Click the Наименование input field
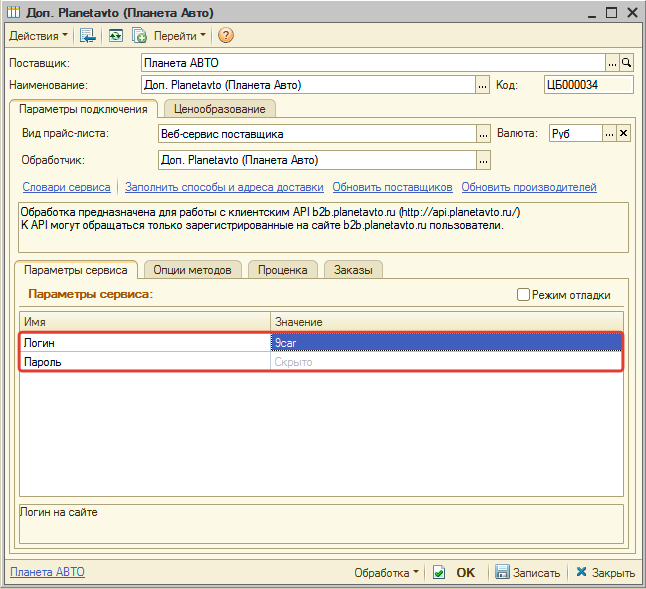The width and height of the screenshot is (646, 589). point(308,85)
